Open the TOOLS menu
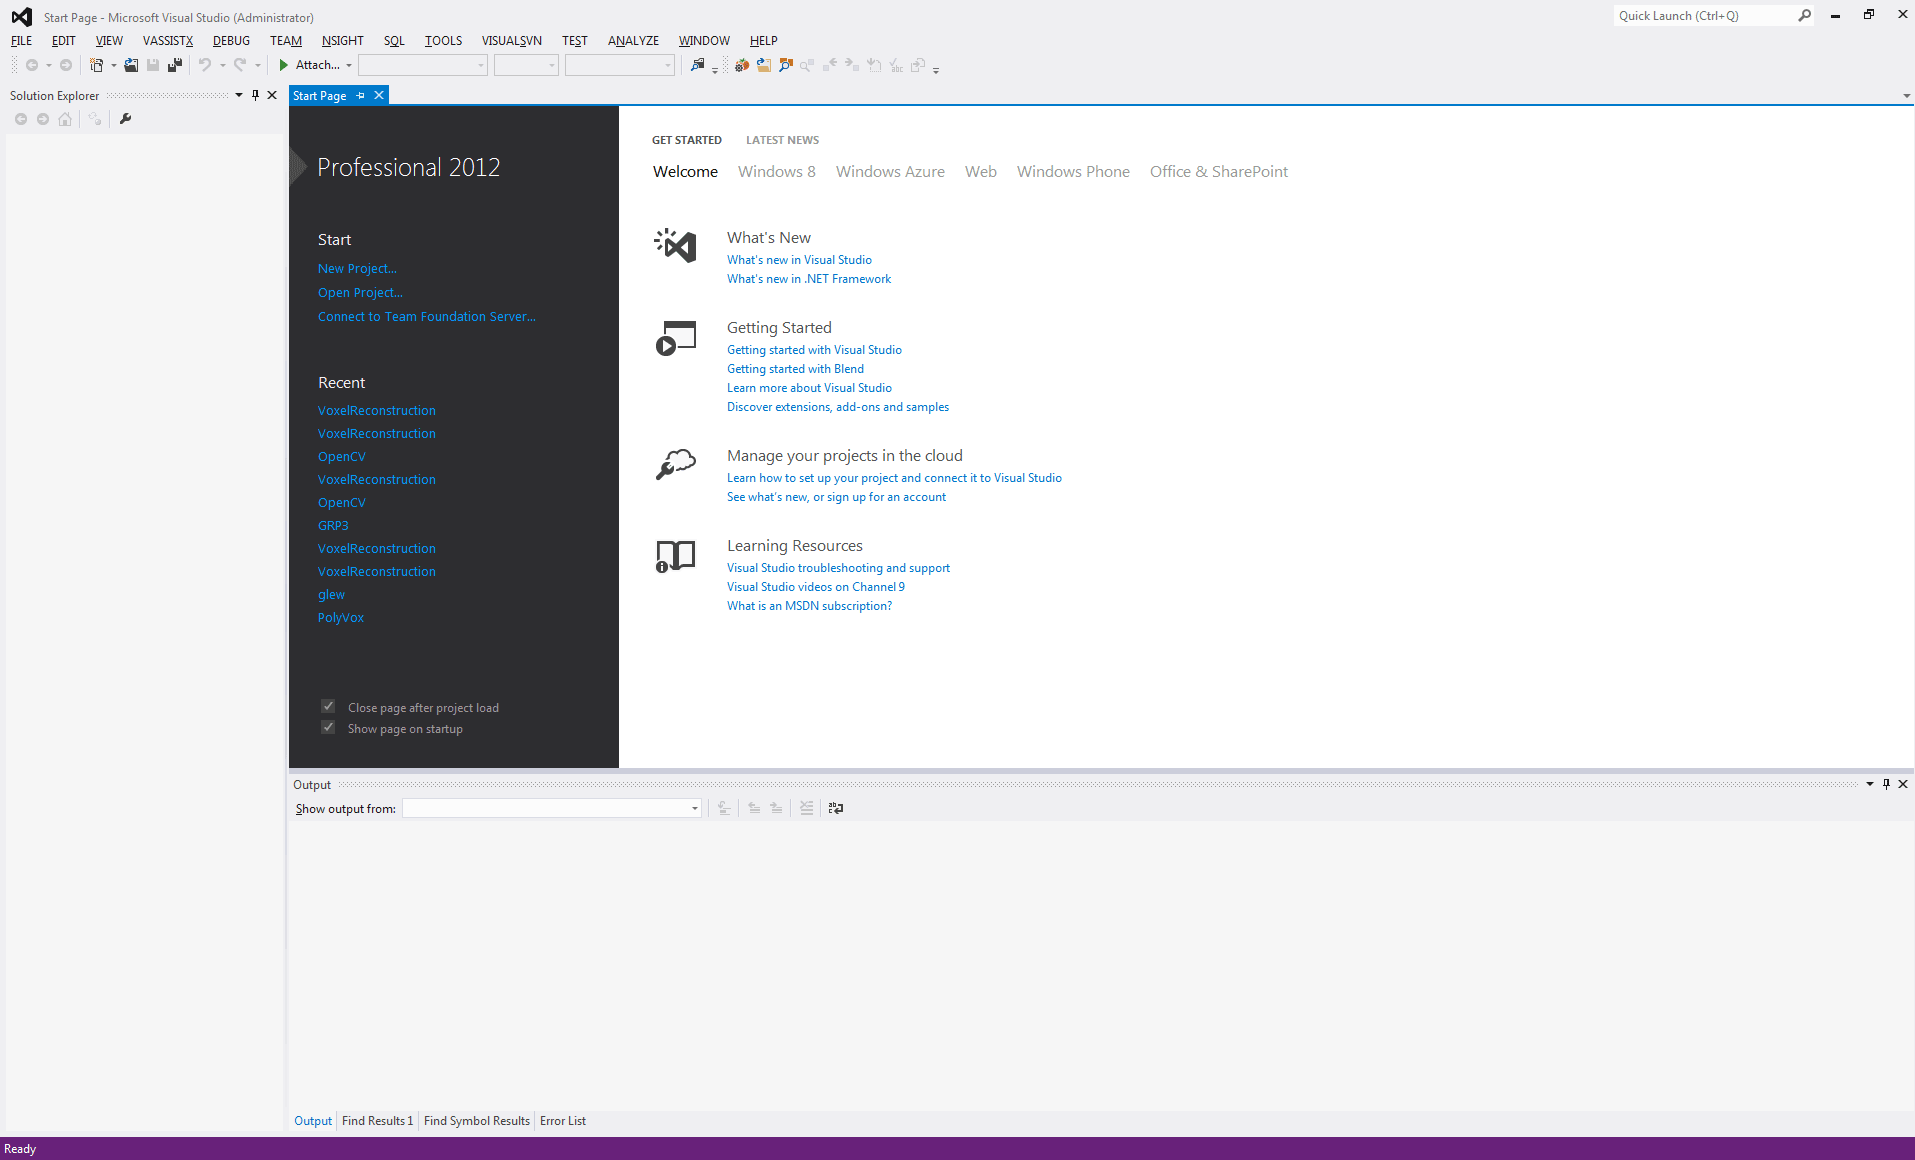Image resolution: width=1915 pixels, height=1160 pixels. click(443, 41)
